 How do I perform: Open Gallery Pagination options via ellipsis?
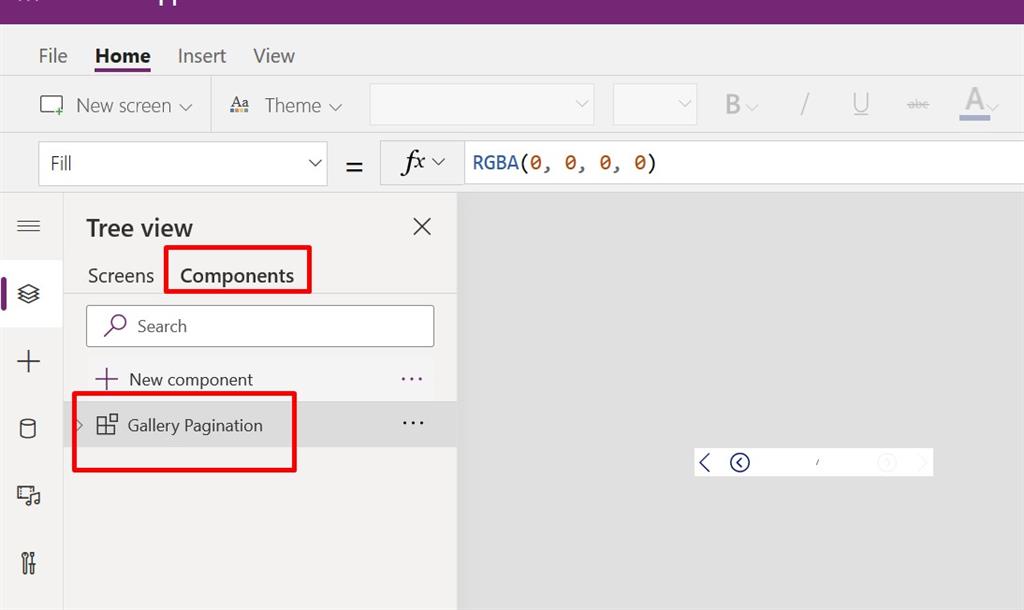coord(412,423)
